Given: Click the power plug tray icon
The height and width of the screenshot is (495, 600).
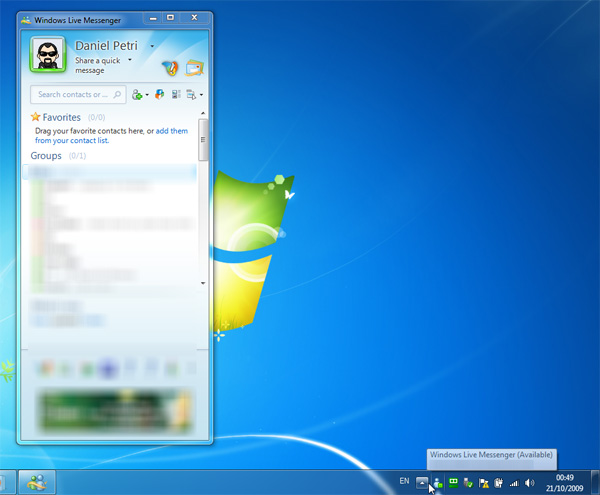Looking at the screenshot, I should (499, 483).
